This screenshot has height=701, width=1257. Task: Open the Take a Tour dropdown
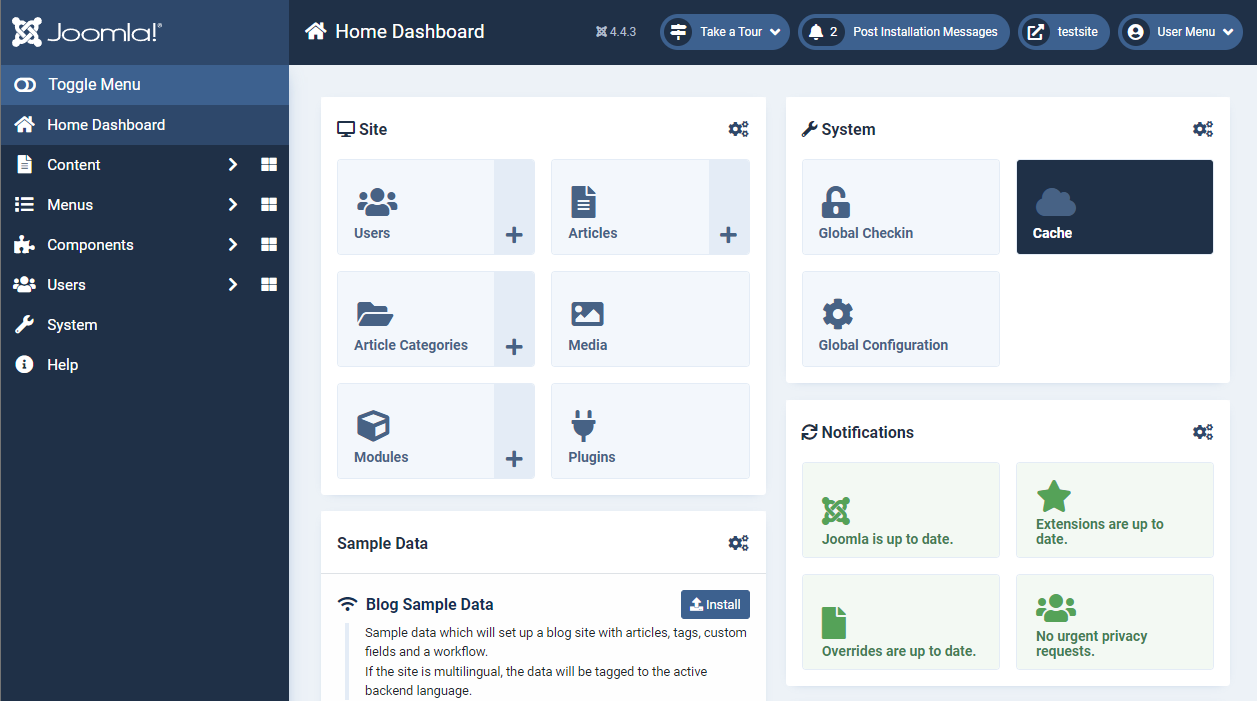(725, 32)
